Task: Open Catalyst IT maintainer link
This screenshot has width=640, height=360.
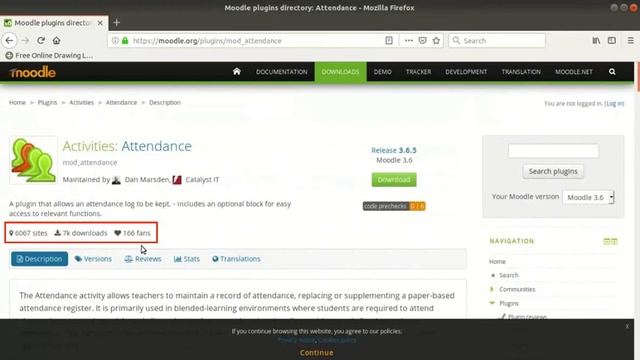Action: [x=202, y=180]
